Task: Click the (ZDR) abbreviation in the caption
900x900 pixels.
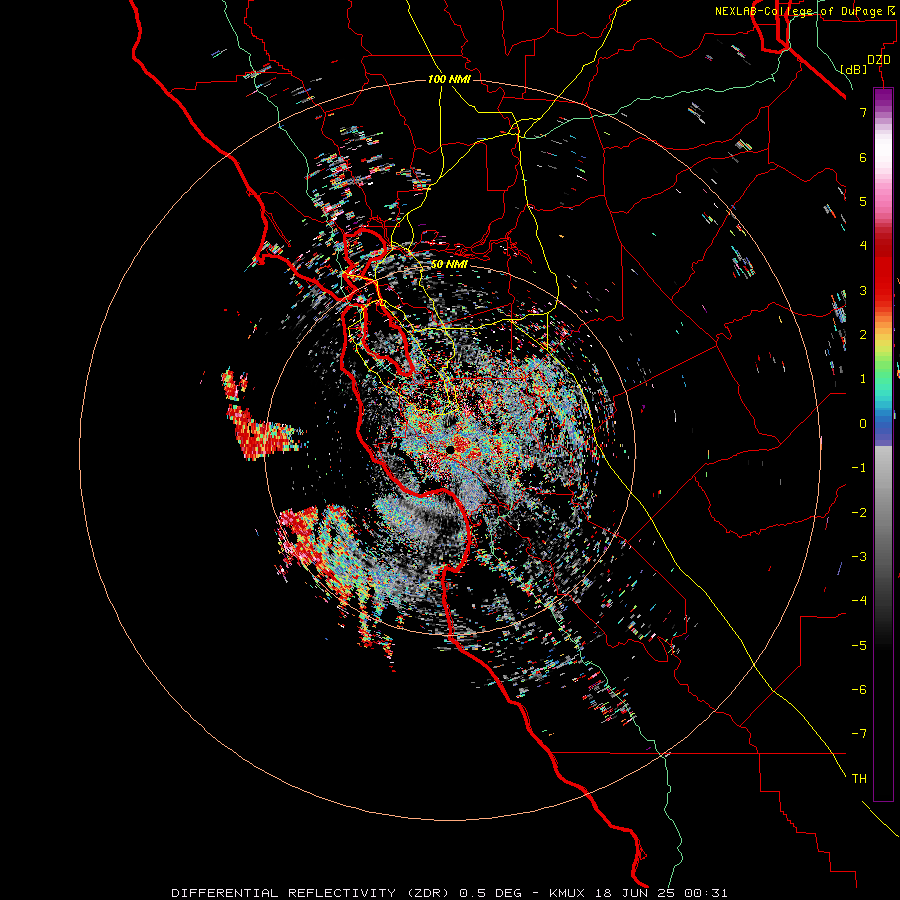Action: coord(428,893)
